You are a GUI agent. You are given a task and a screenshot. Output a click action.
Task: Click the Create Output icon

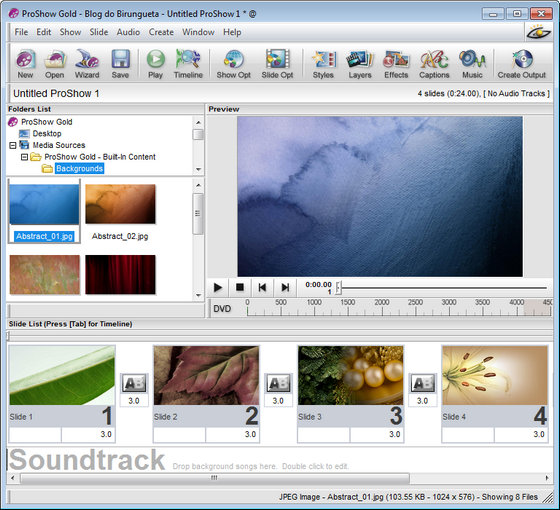[522, 64]
